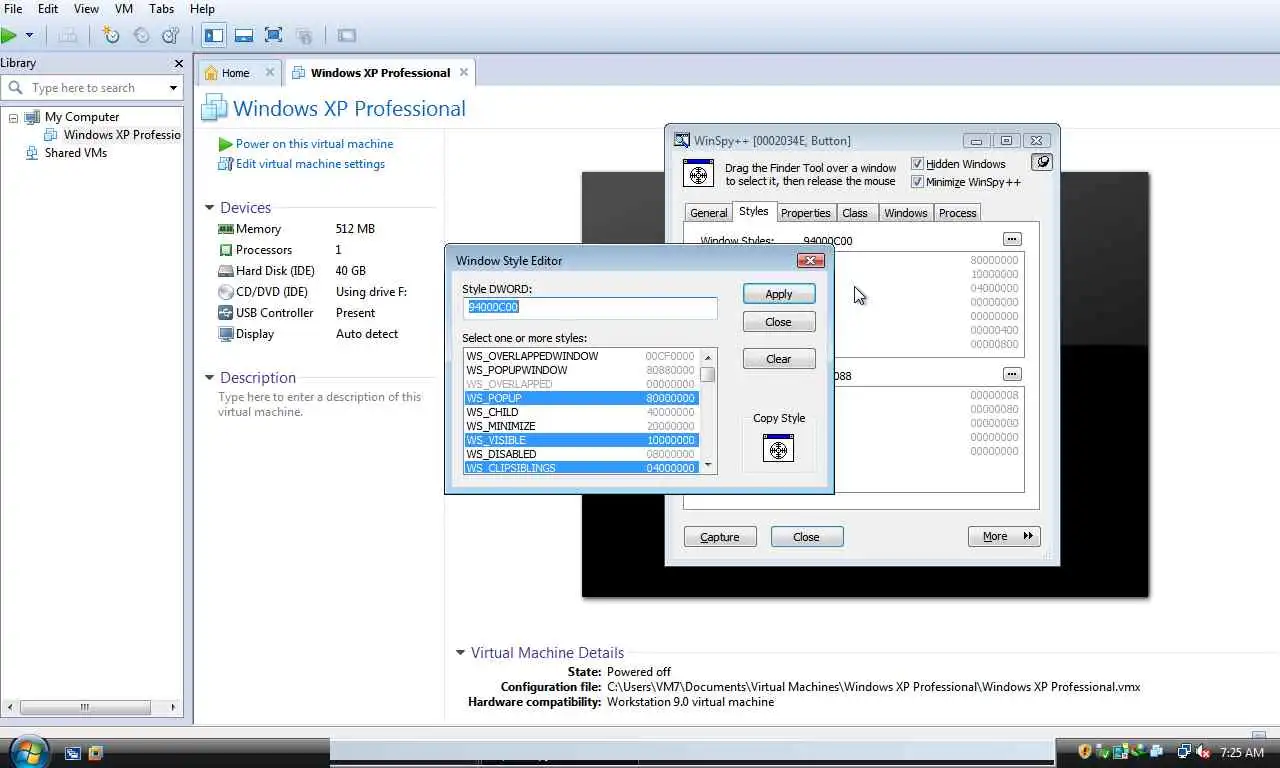
Task: Click the USB Controller device icon
Action: [x=226, y=313]
